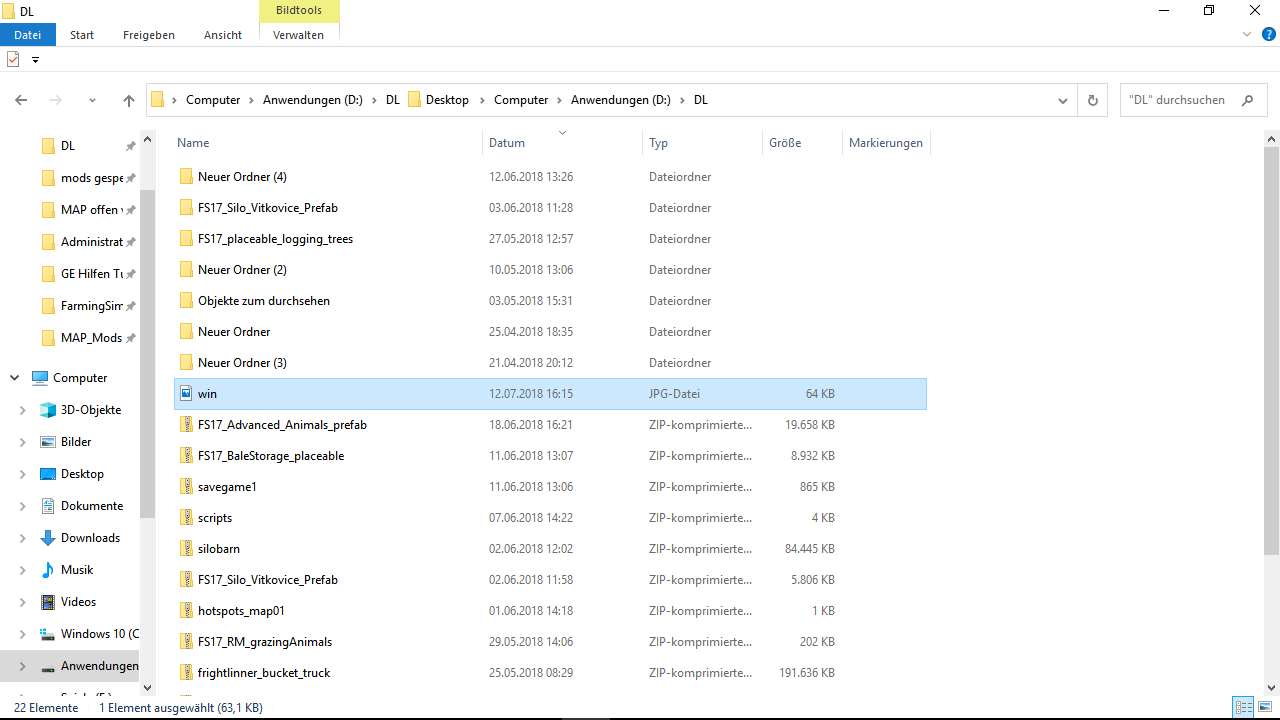Select the Neuer Ordner (3) folder

(550, 363)
